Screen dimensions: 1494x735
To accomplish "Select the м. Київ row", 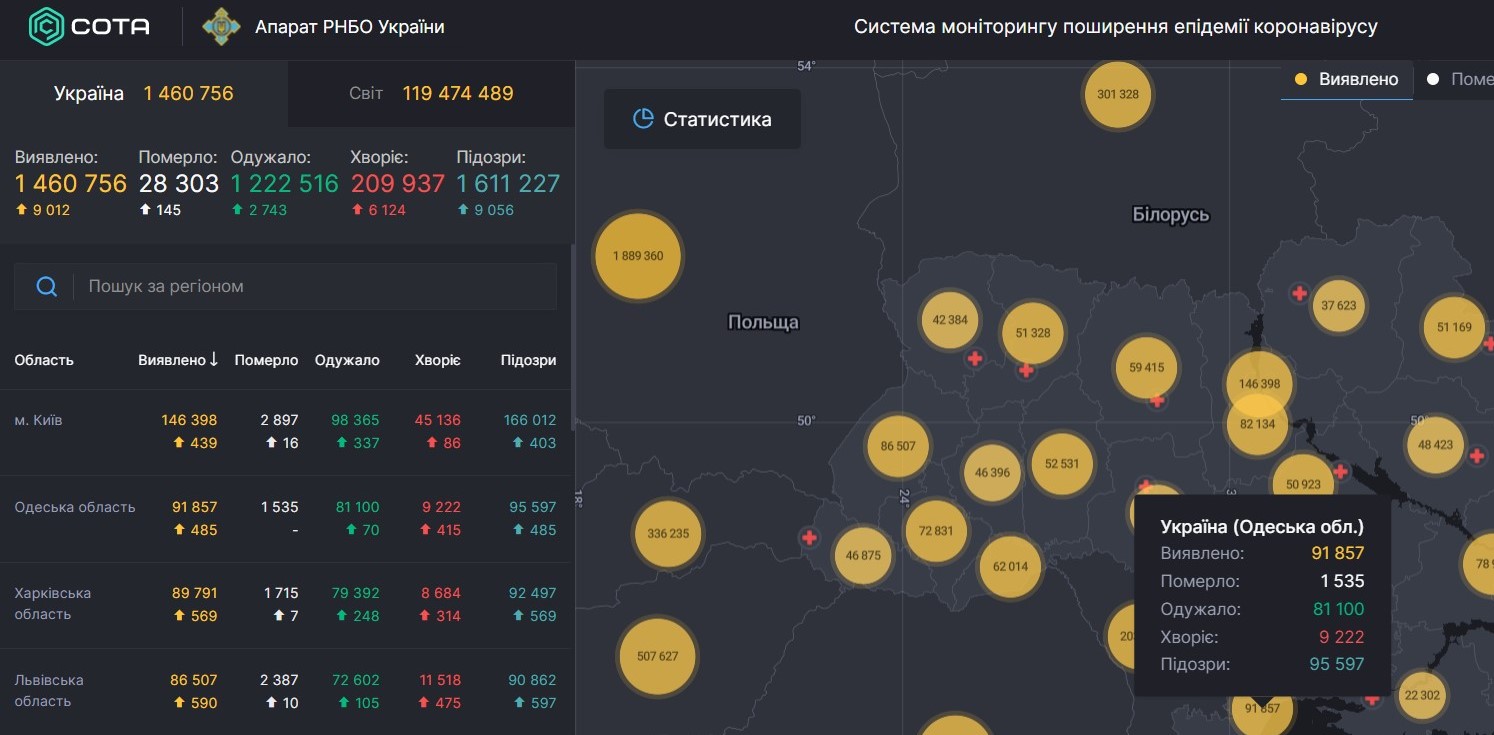I will click(x=286, y=432).
